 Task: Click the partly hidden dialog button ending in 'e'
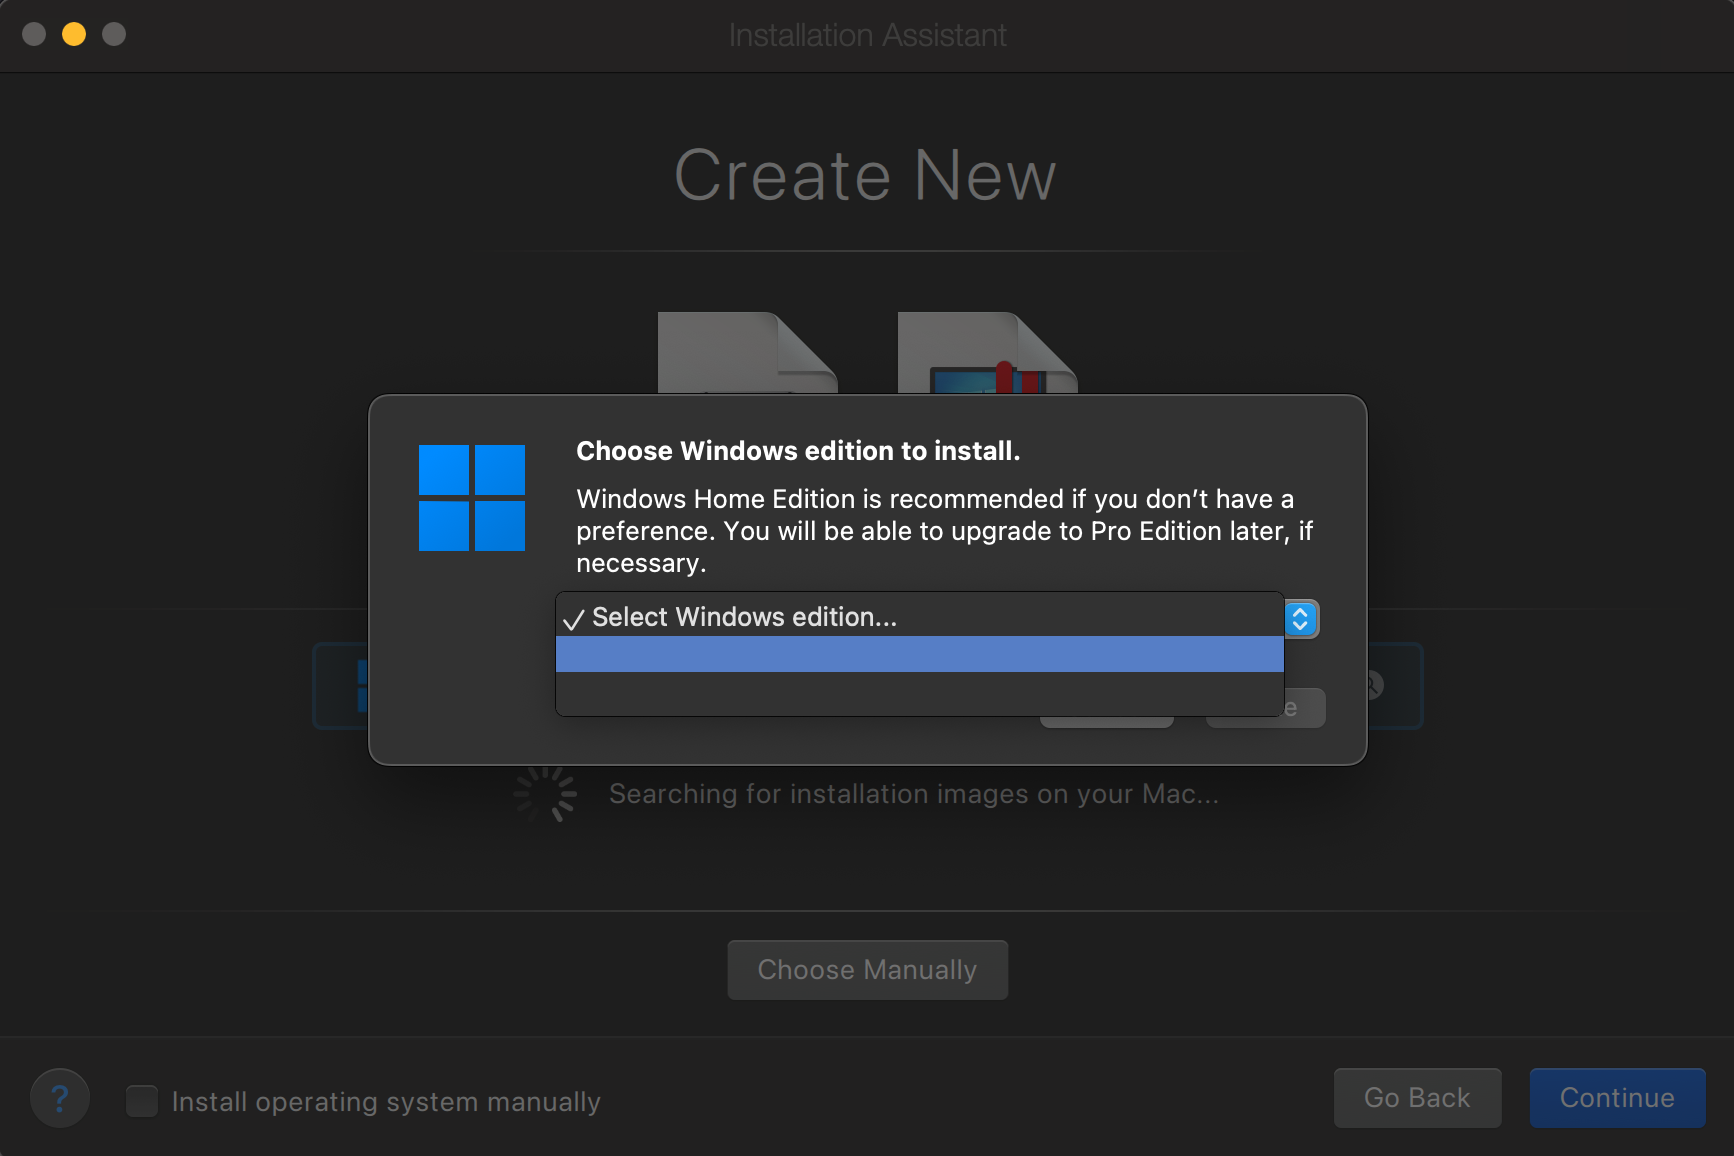pyautogui.click(x=1304, y=708)
